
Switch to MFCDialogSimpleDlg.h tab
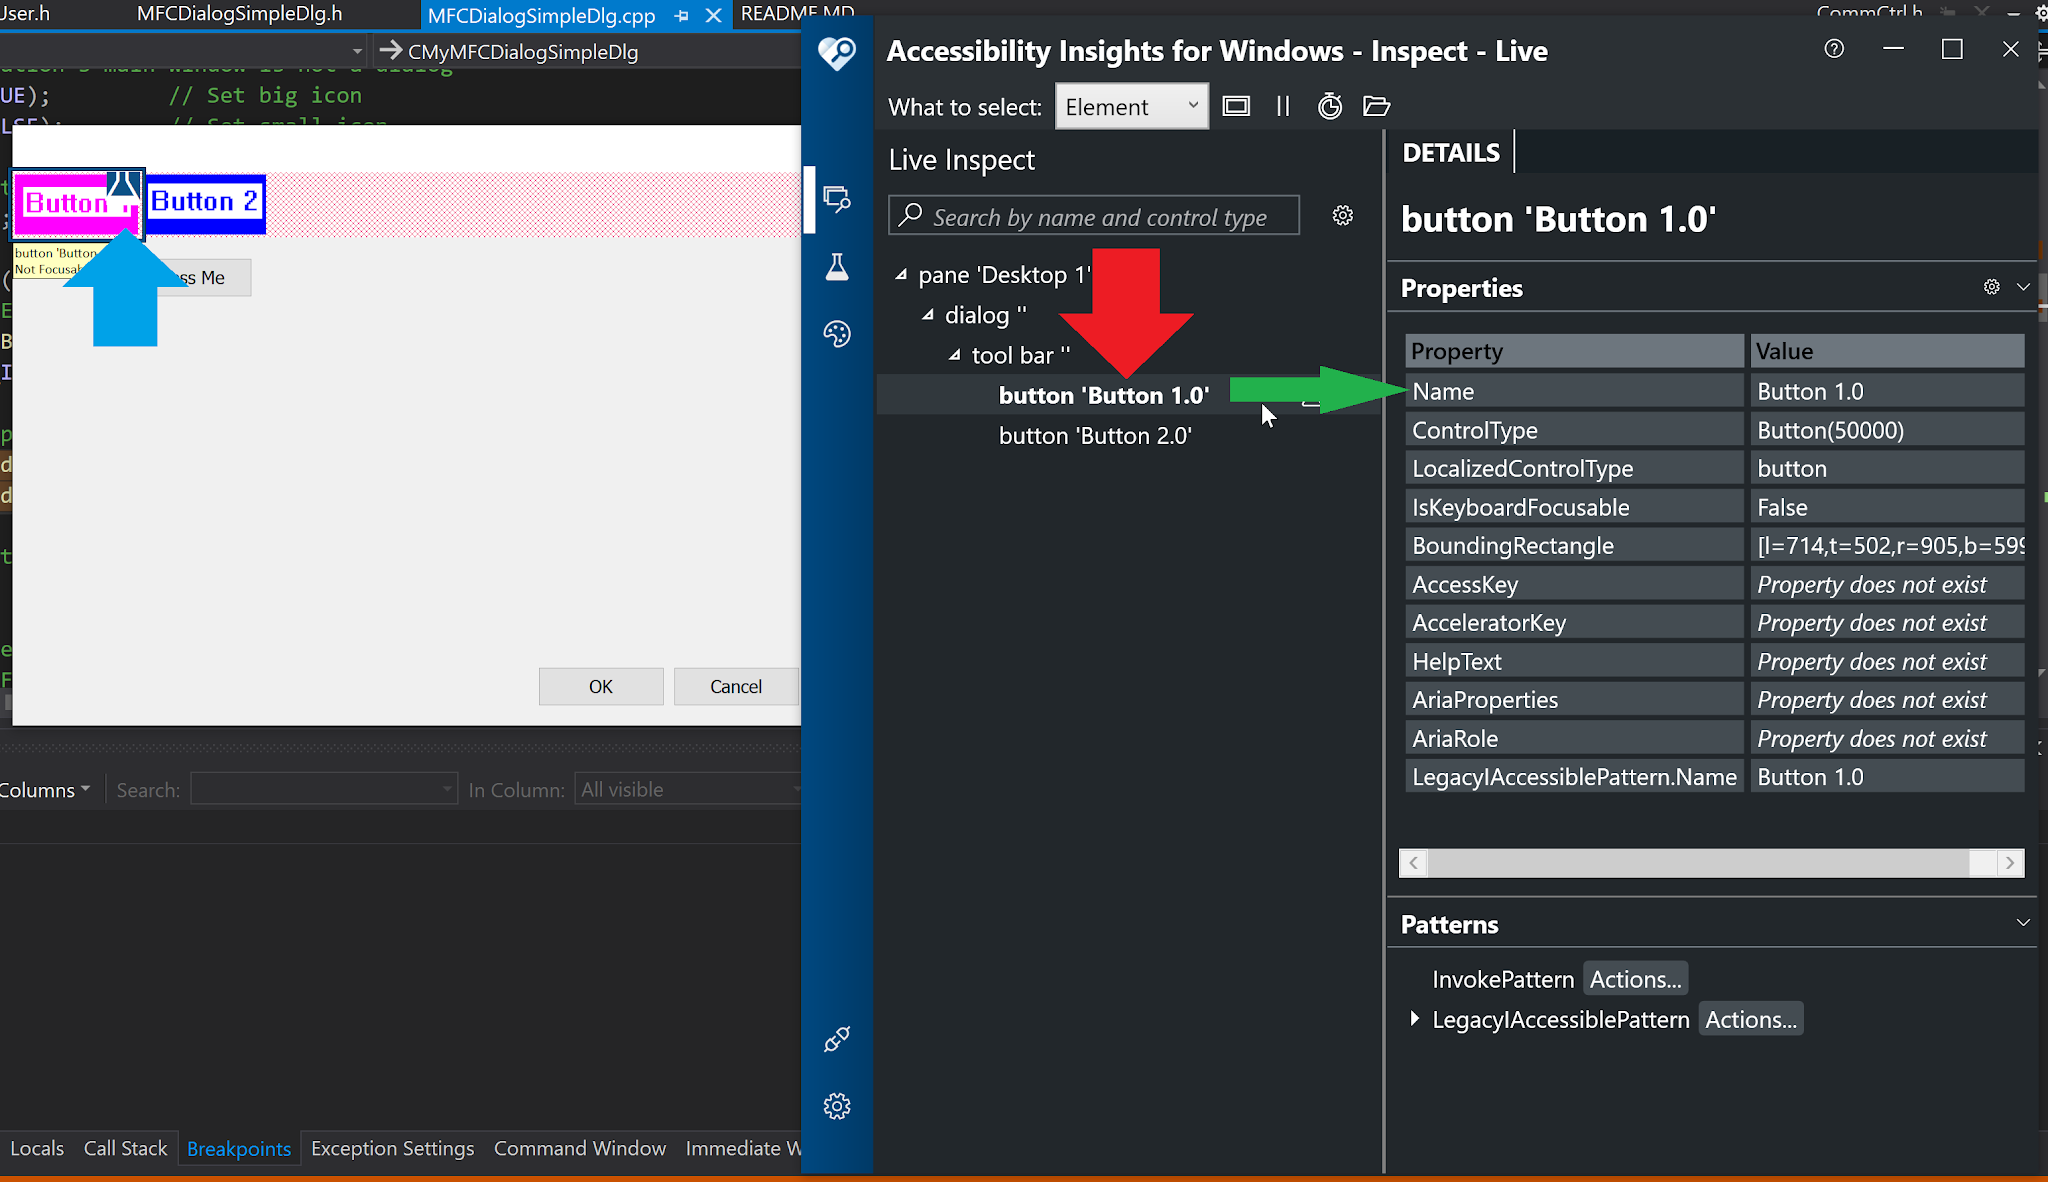pos(239,14)
